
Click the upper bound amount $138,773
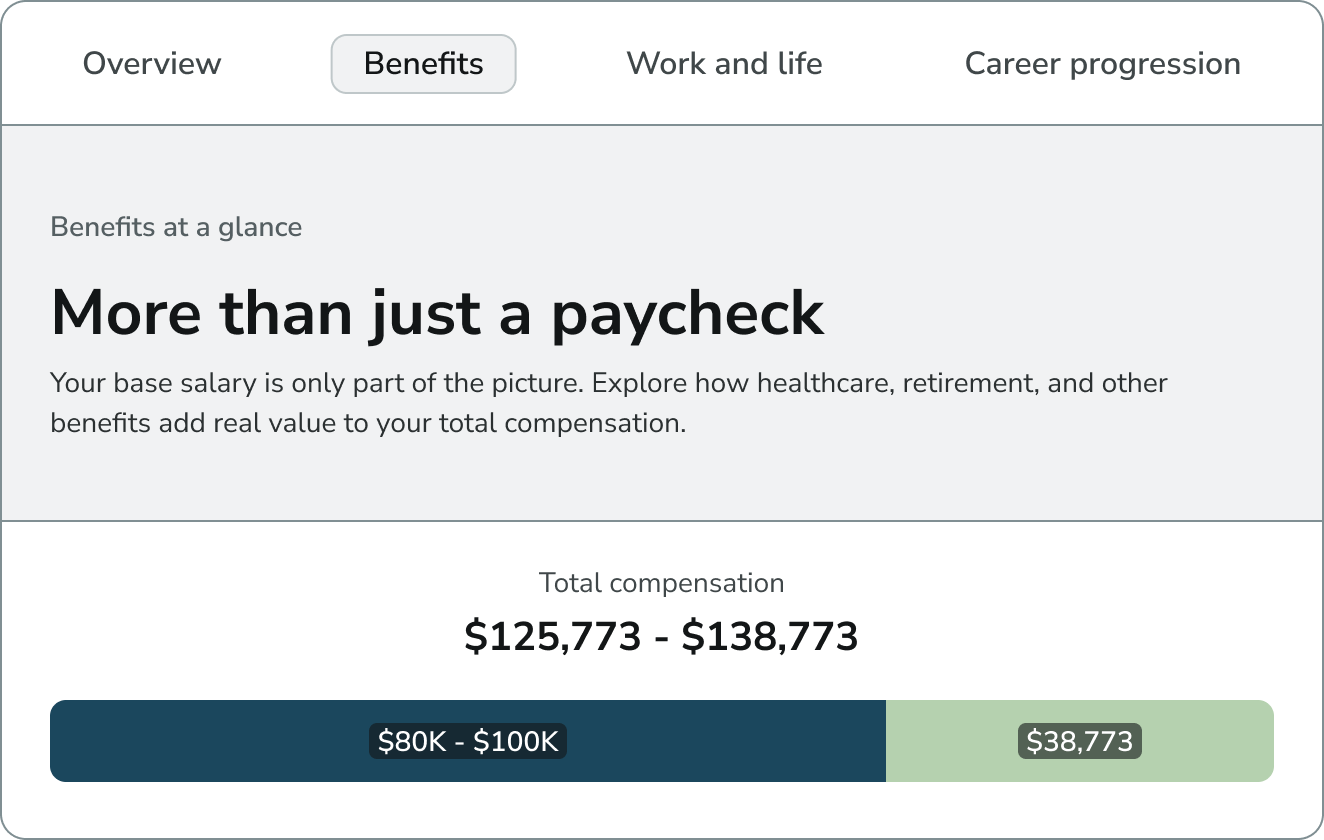coord(770,637)
